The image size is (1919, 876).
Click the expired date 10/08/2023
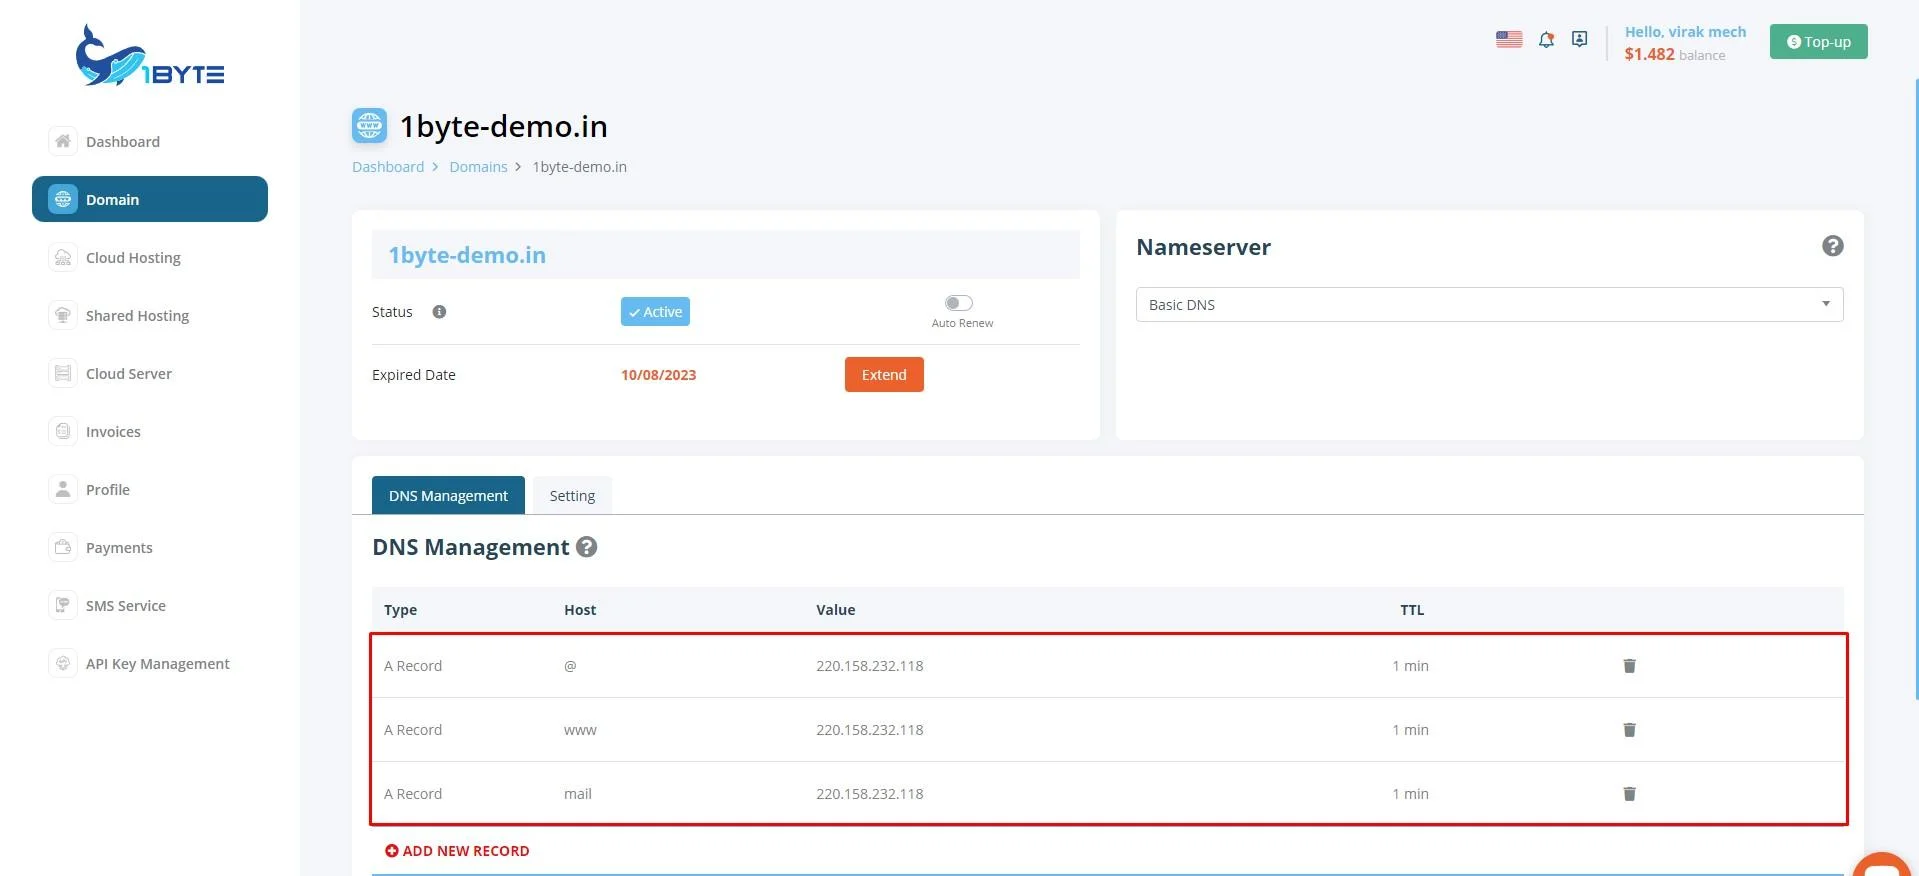tap(658, 375)
